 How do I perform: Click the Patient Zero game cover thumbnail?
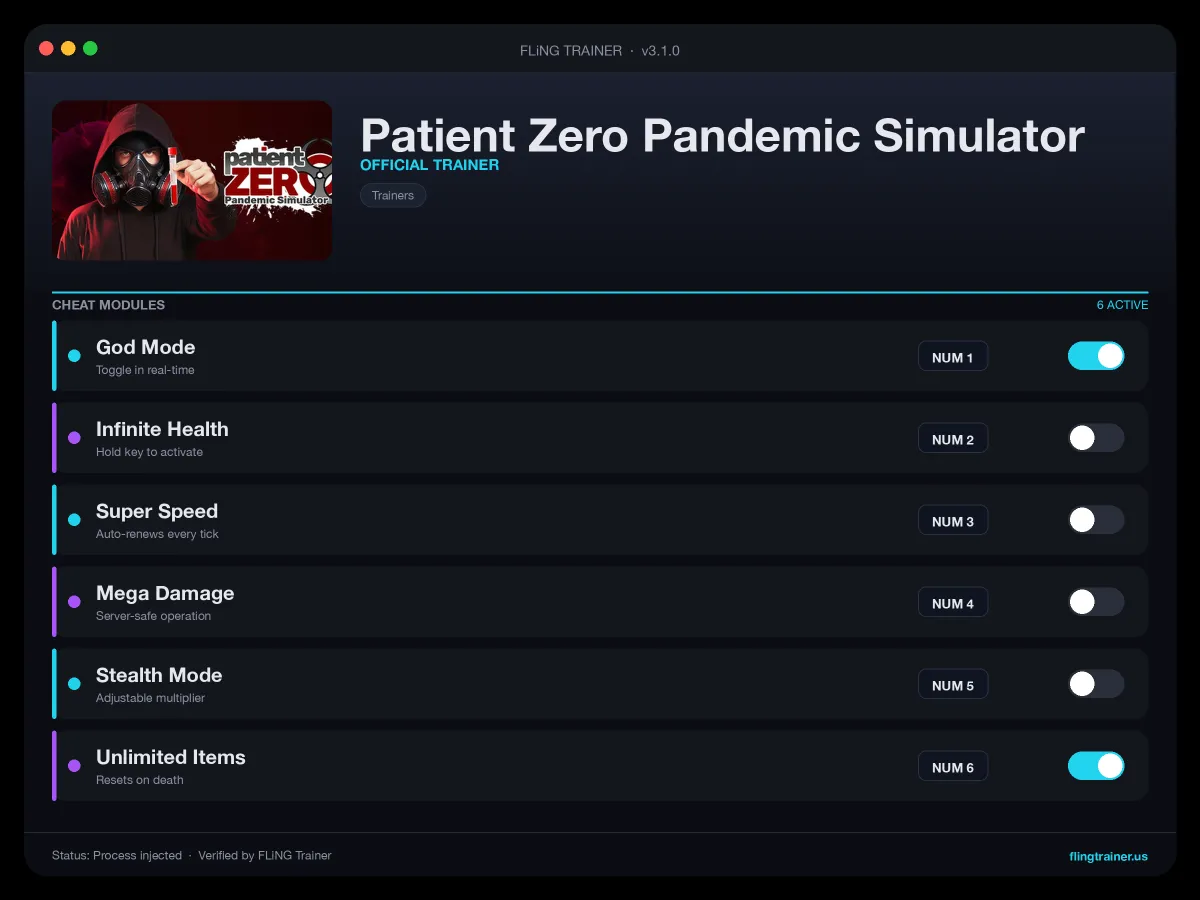[192, 180]
